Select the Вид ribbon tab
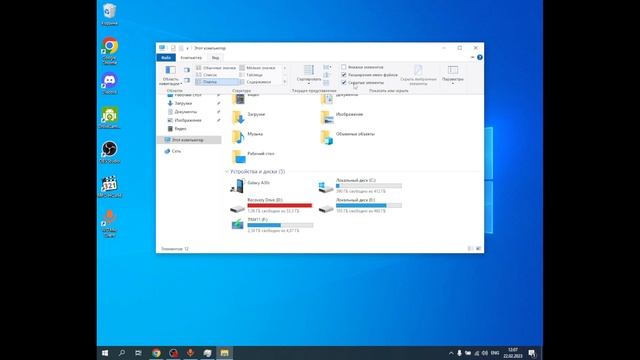 pyautogui.click(x=215, y=58)
